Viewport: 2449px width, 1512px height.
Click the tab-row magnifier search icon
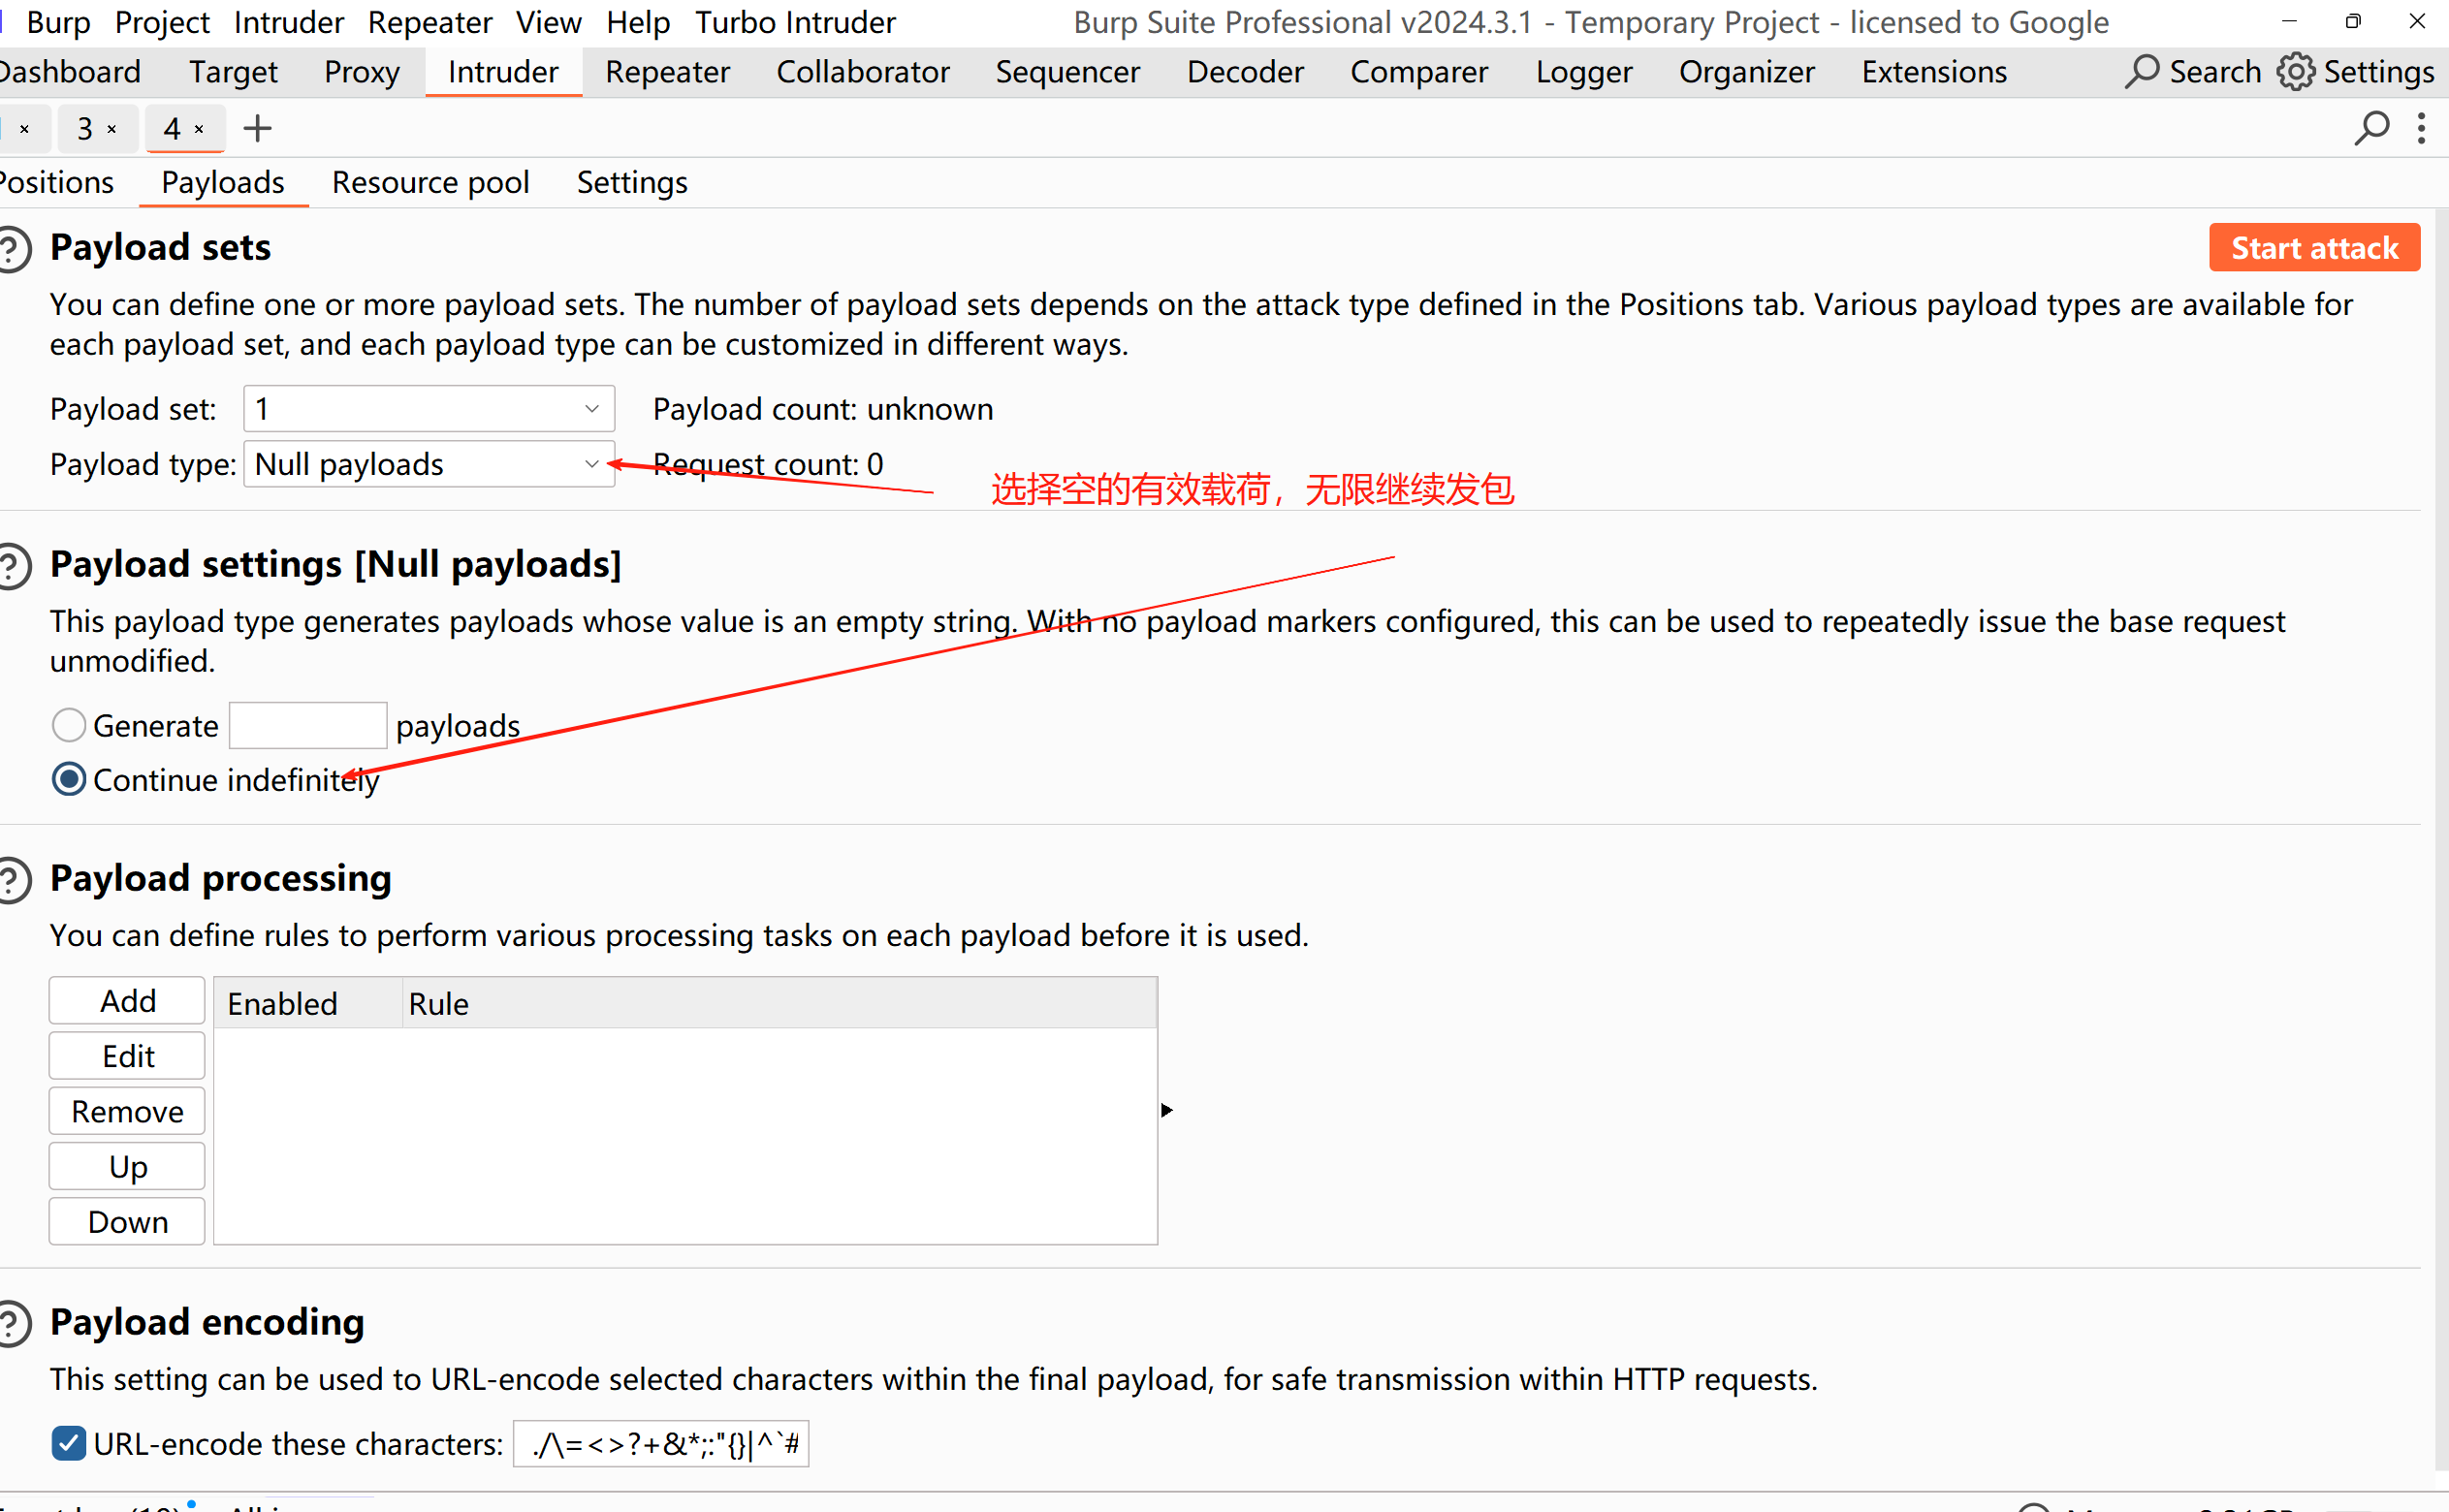2371,128
